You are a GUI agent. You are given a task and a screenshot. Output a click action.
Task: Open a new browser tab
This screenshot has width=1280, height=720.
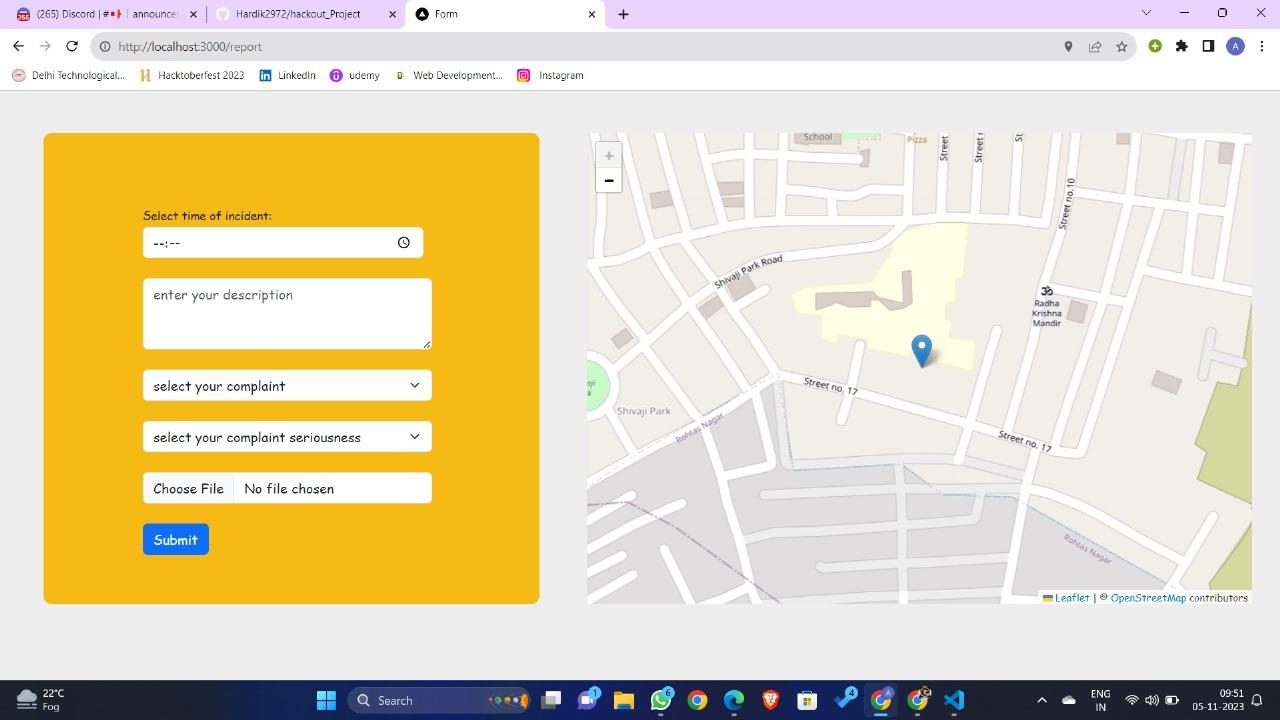[623, 14]
